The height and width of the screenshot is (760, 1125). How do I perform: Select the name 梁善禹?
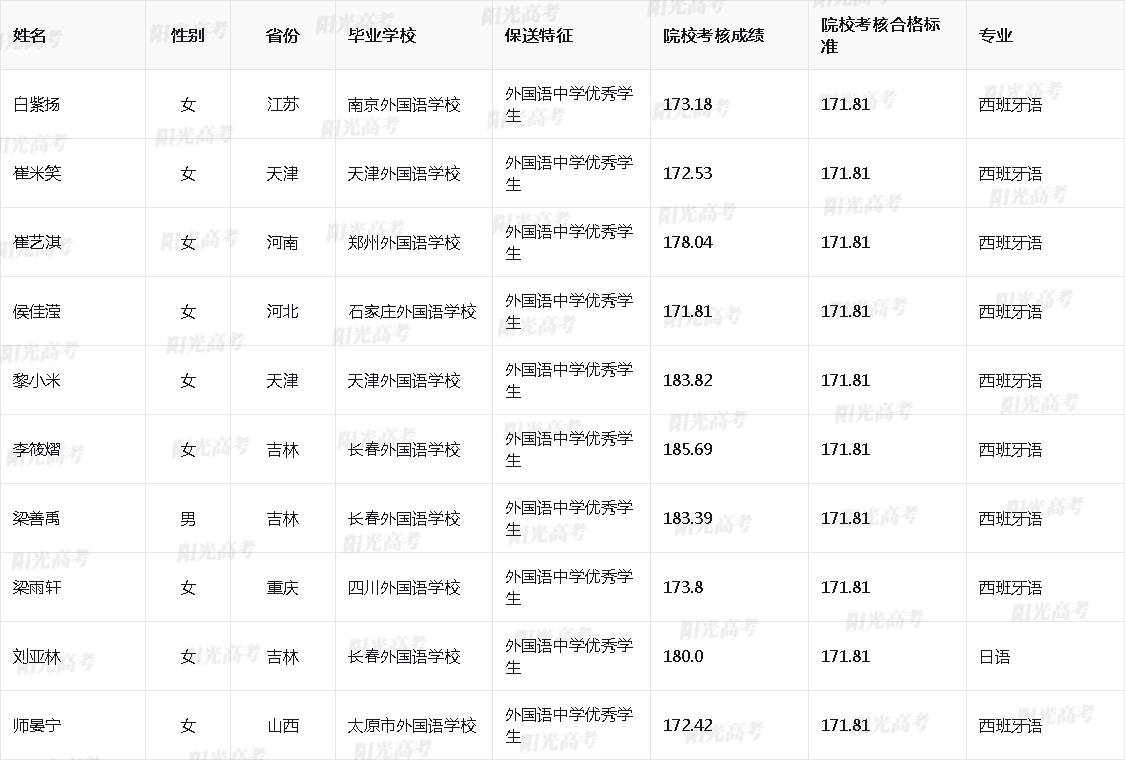(x=37, y=519)
